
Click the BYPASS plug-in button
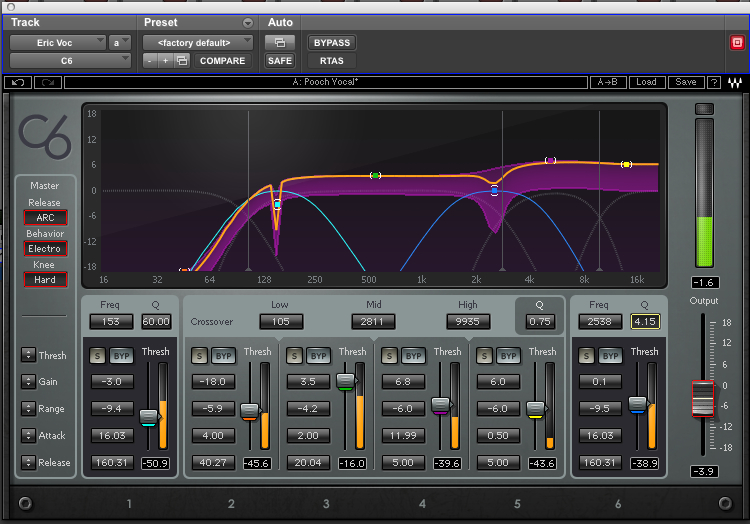332,43
